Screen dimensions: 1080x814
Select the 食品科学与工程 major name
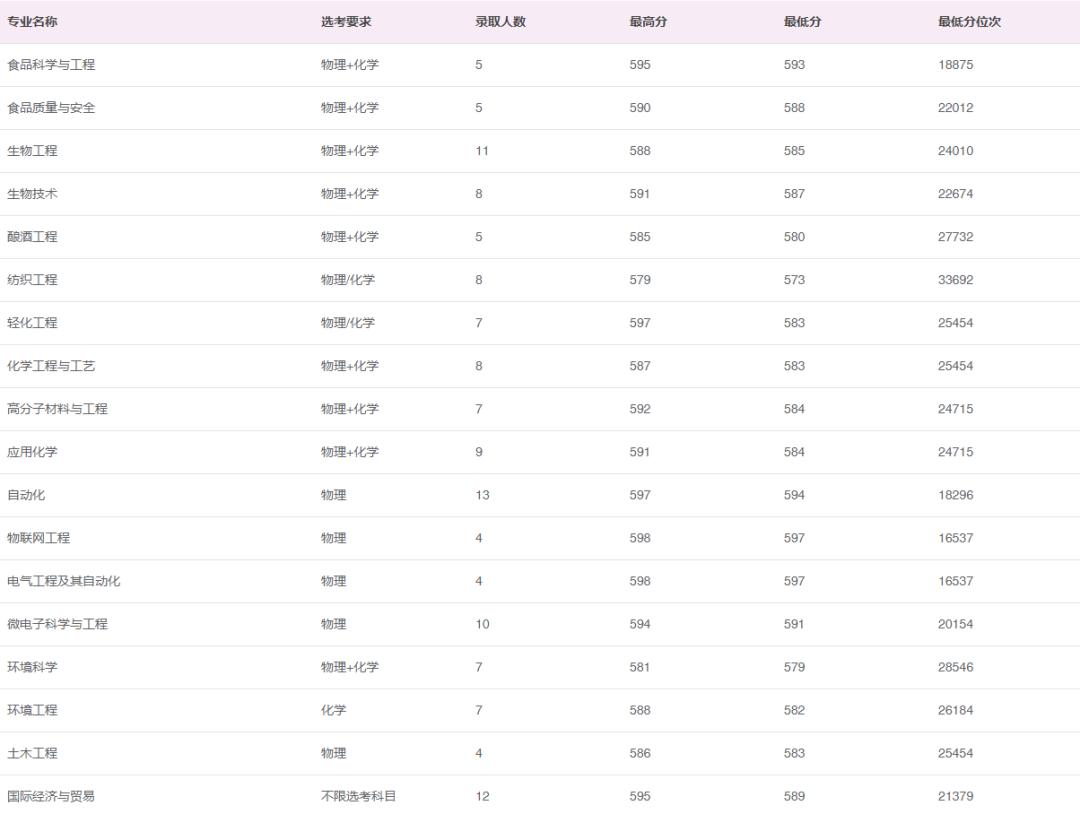pos(51,65)
